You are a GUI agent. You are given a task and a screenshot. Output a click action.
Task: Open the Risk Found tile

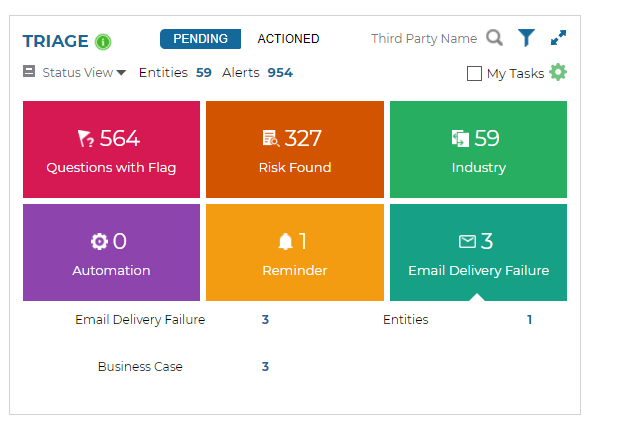pos(294,149)
